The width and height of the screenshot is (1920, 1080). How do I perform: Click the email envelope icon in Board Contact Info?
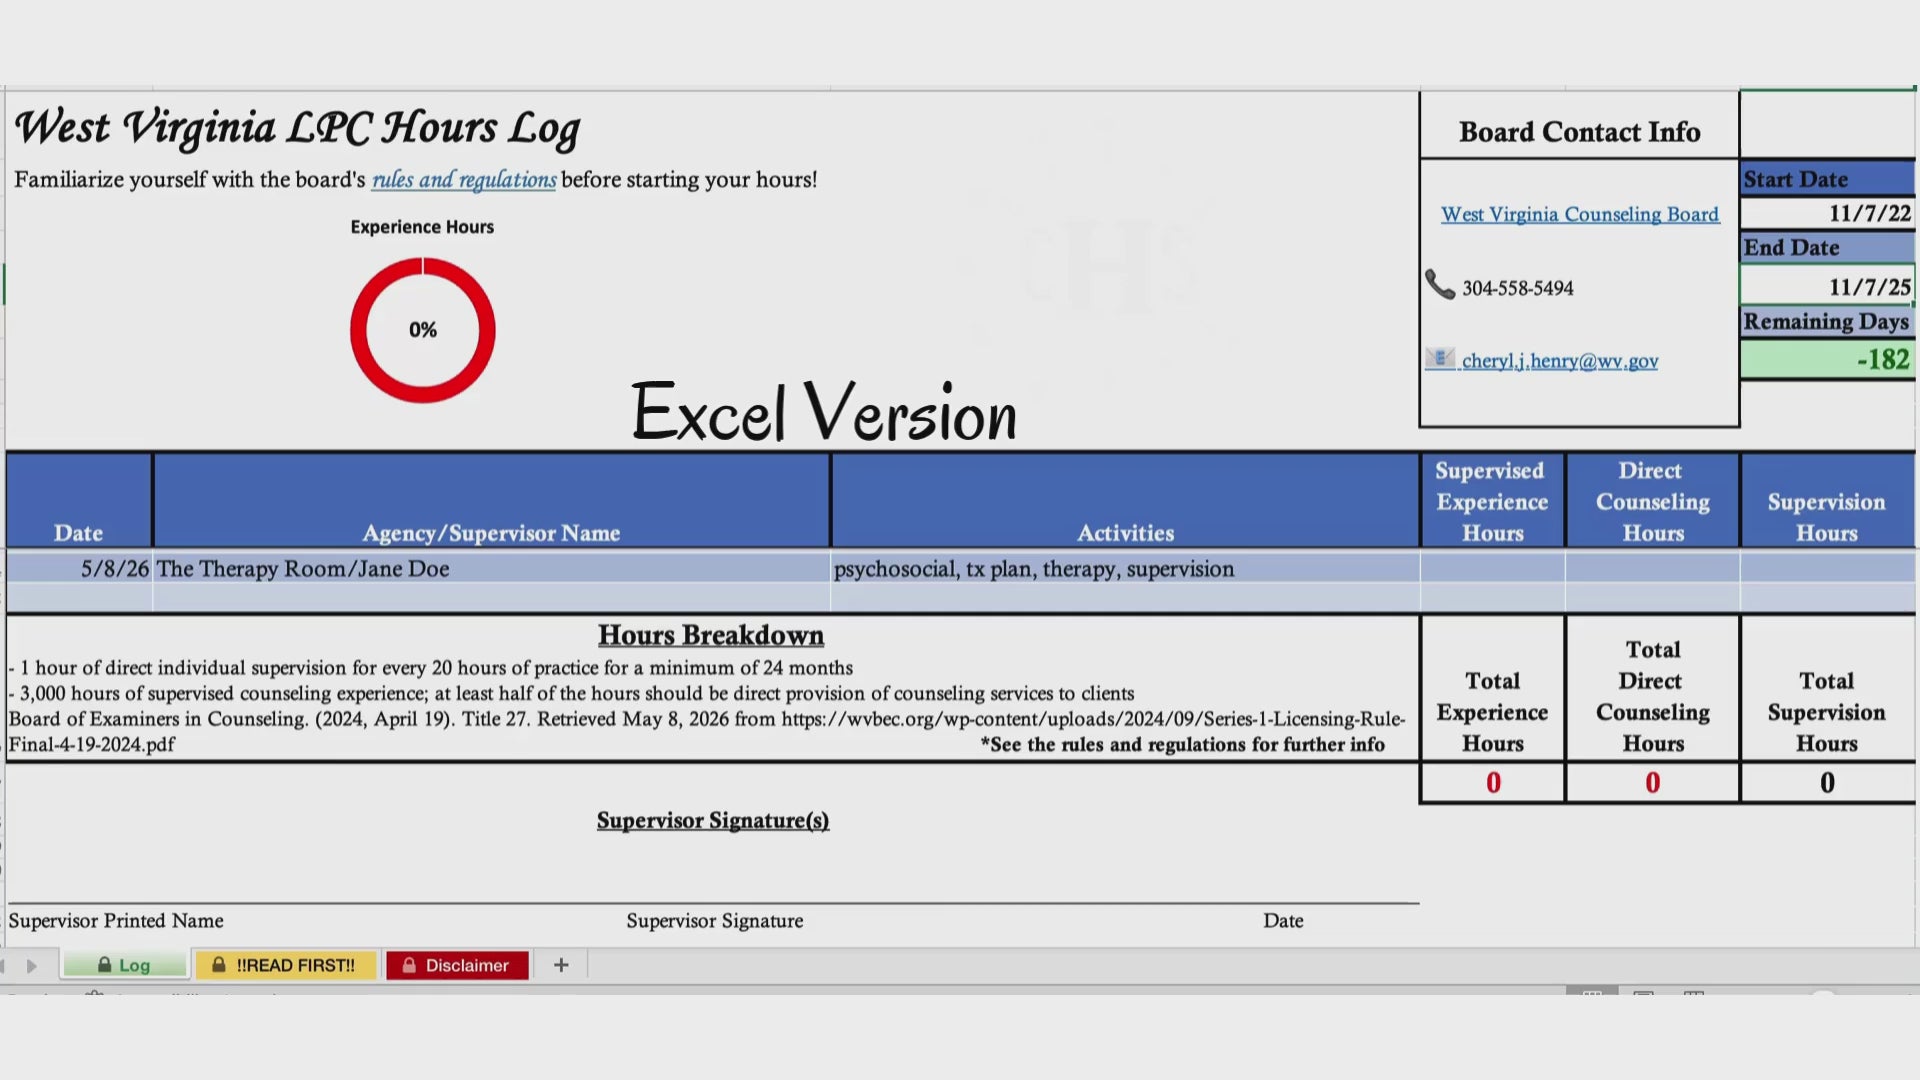click(x=1440, y=359)
